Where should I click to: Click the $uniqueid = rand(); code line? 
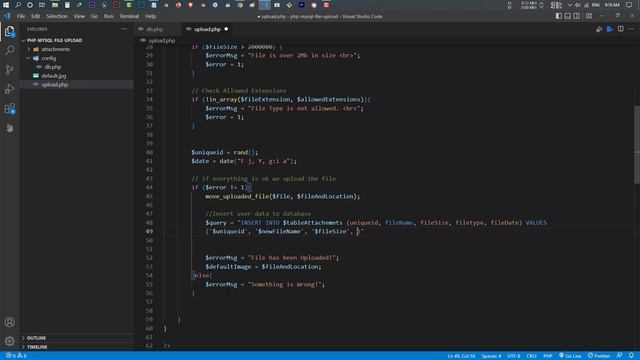click(224, 152)
